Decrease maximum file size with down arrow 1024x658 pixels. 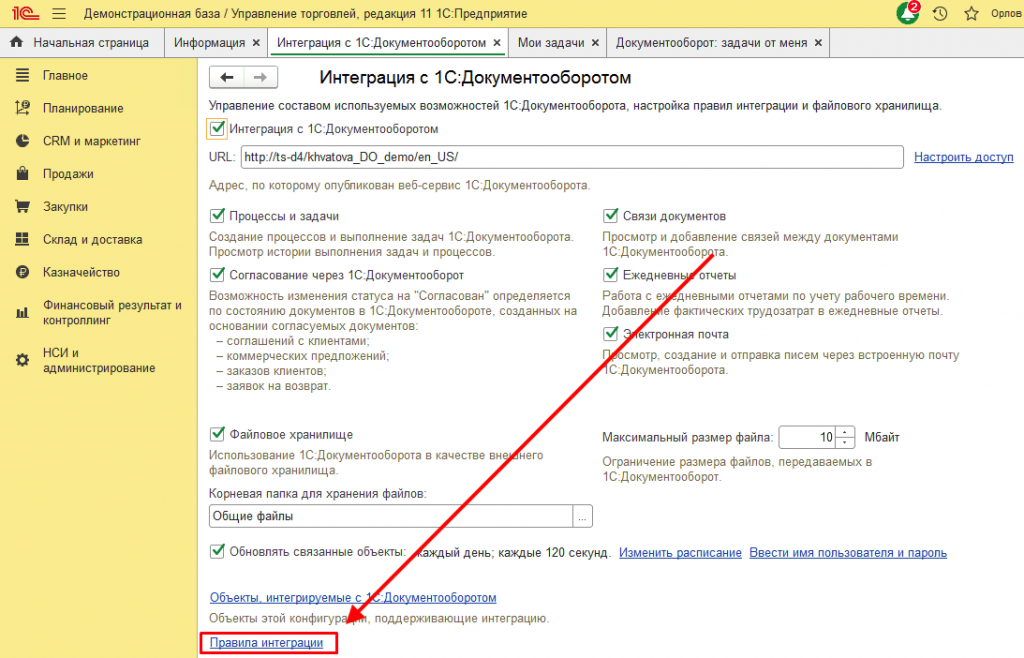pyautogui.click(x=845, y=443)
